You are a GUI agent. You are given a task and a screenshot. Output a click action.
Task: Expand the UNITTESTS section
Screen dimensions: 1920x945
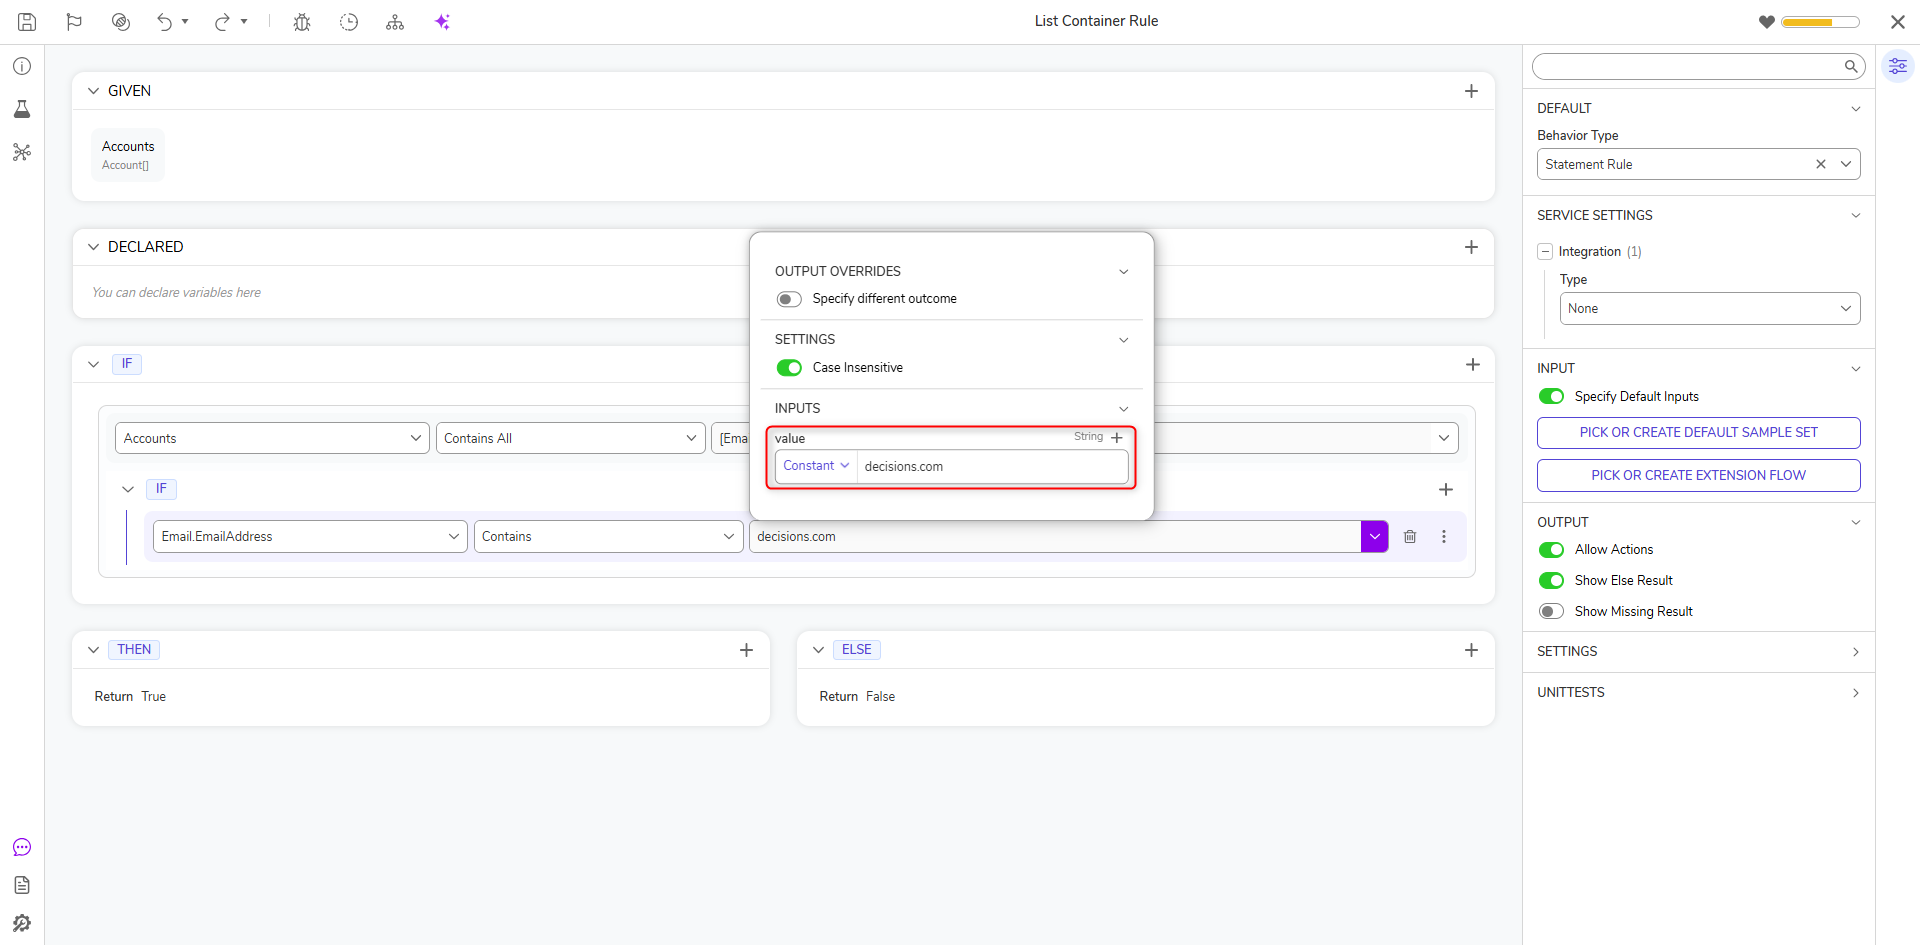pos(1855,693)
